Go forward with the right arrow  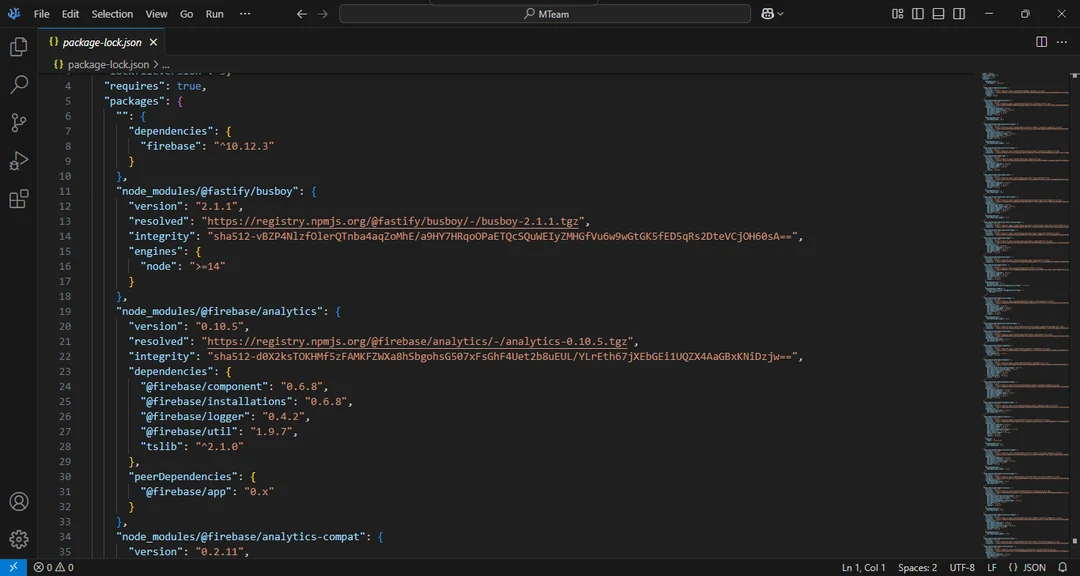click(x=323, y=14)
